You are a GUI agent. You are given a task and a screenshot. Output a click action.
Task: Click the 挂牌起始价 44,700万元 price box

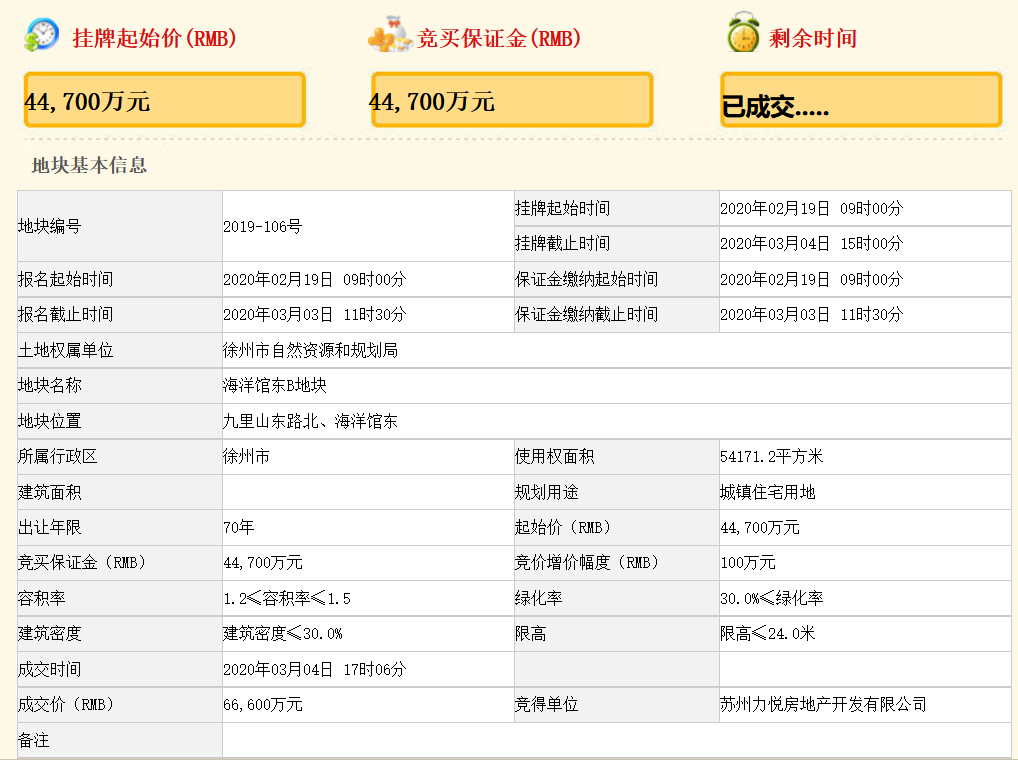[x=164, y=100]
